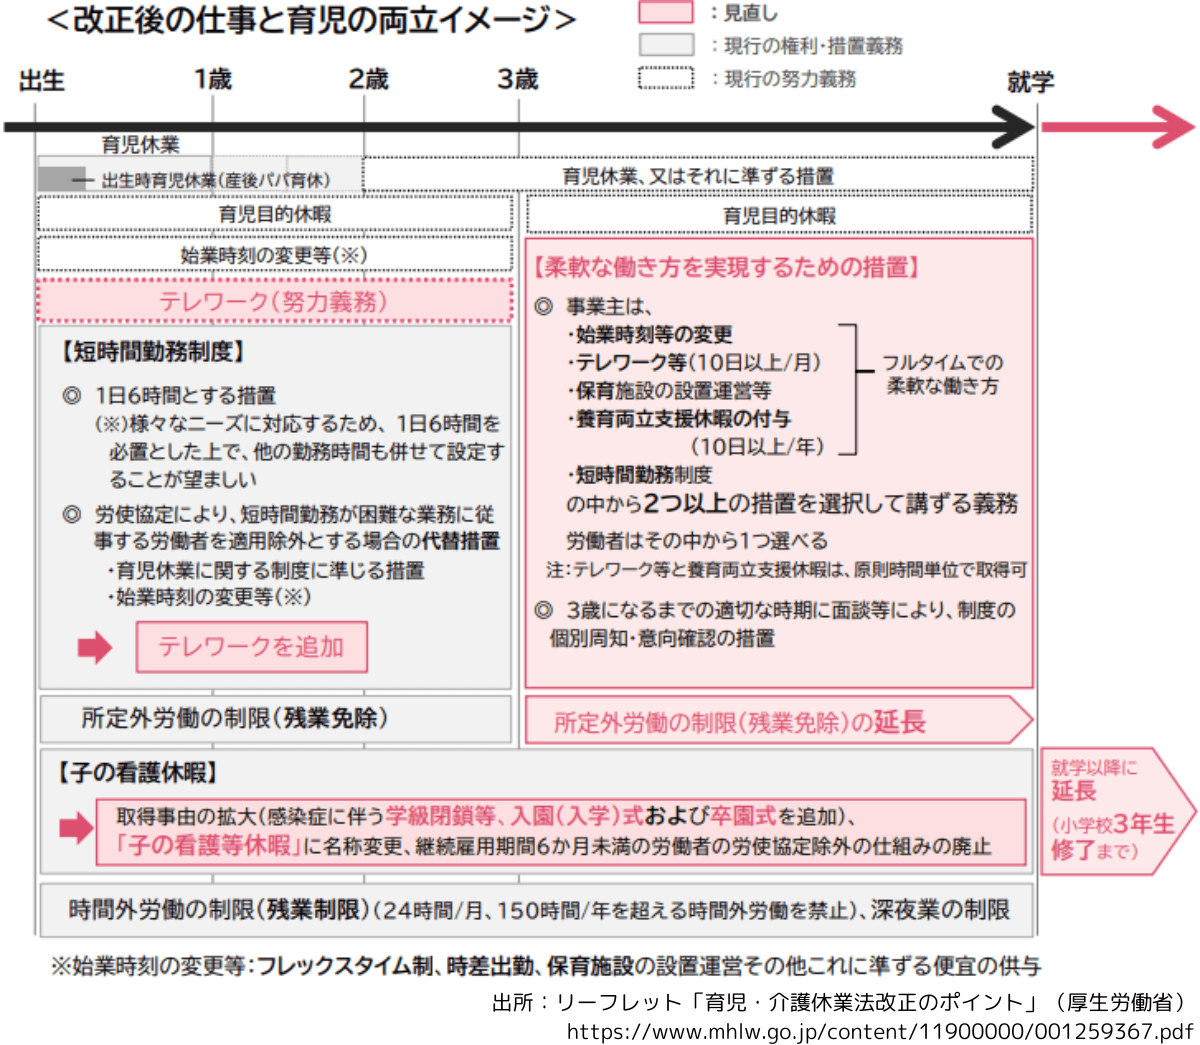Click the 出所:リーフレット source line

tap(839, 1002)
